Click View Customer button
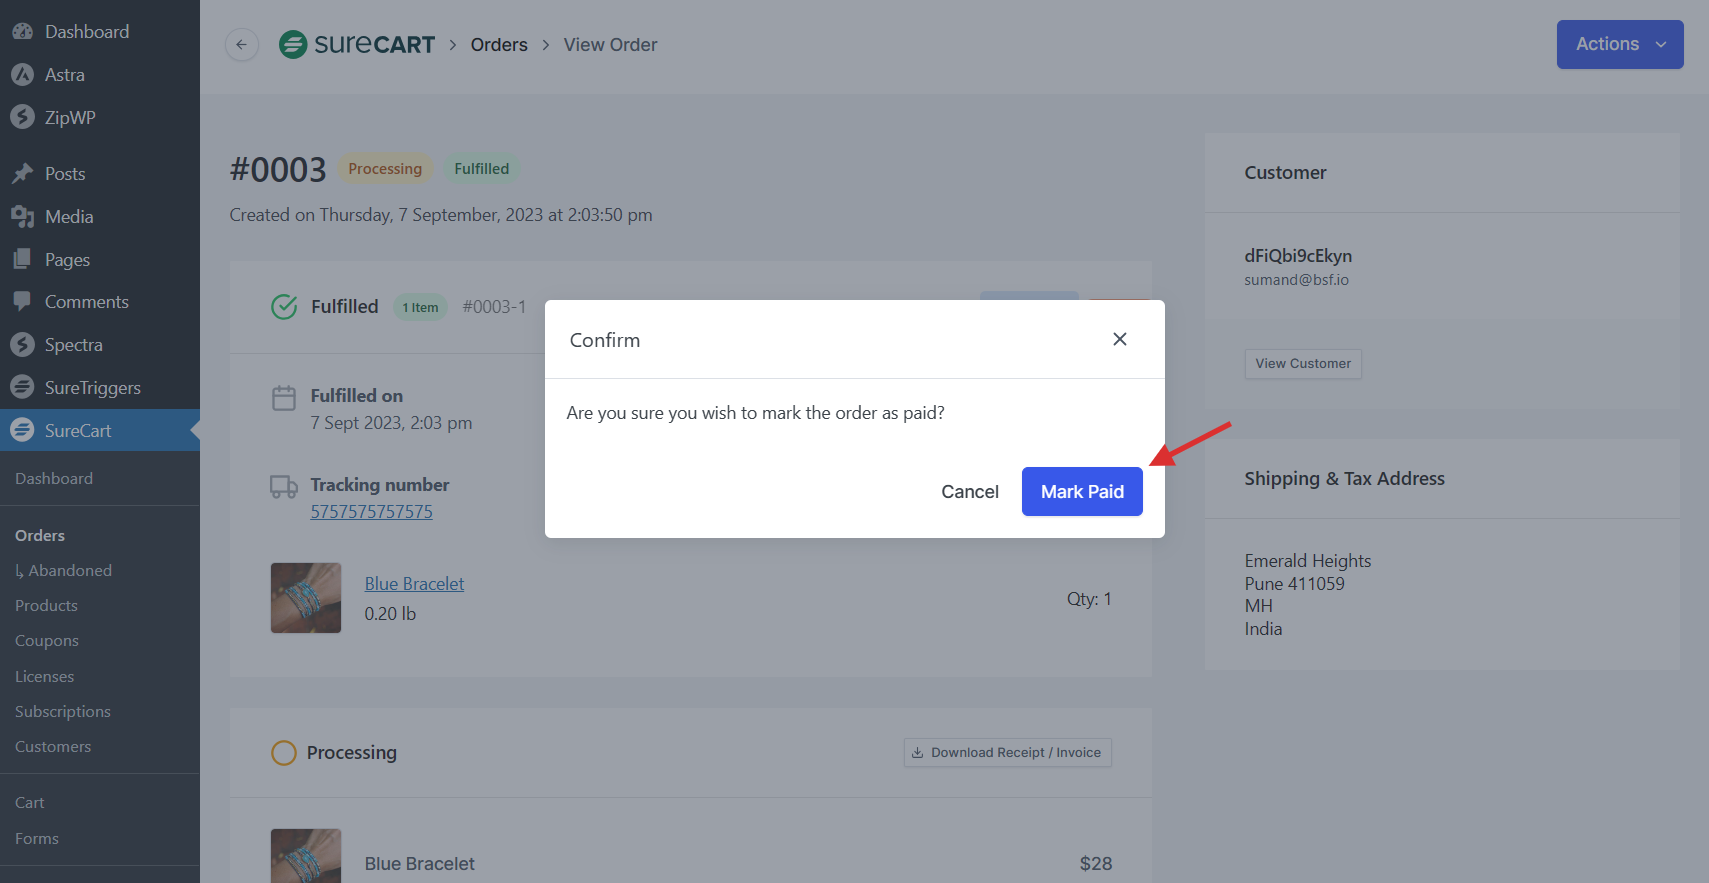 click(1302, 364)
